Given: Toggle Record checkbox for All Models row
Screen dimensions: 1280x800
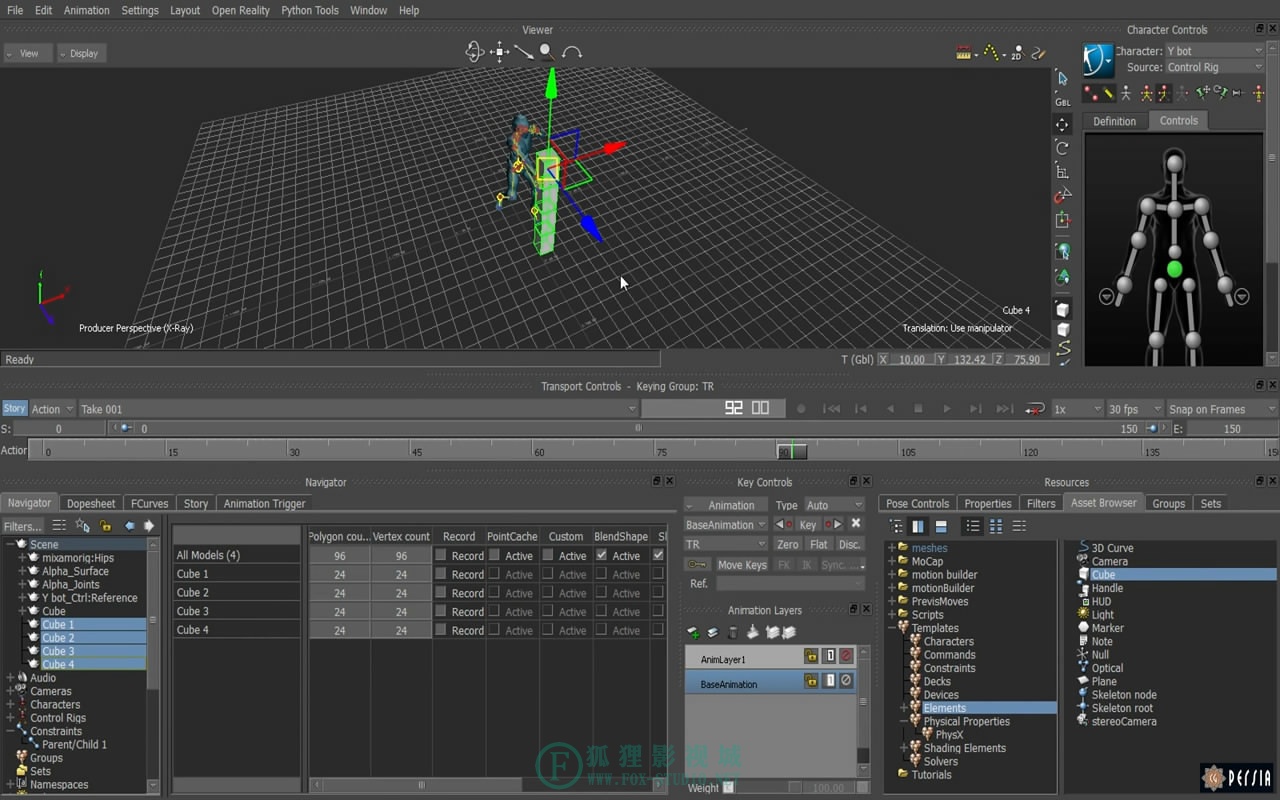Looking at the screenshot, I should pyautogui.click(x=441, y=555).
